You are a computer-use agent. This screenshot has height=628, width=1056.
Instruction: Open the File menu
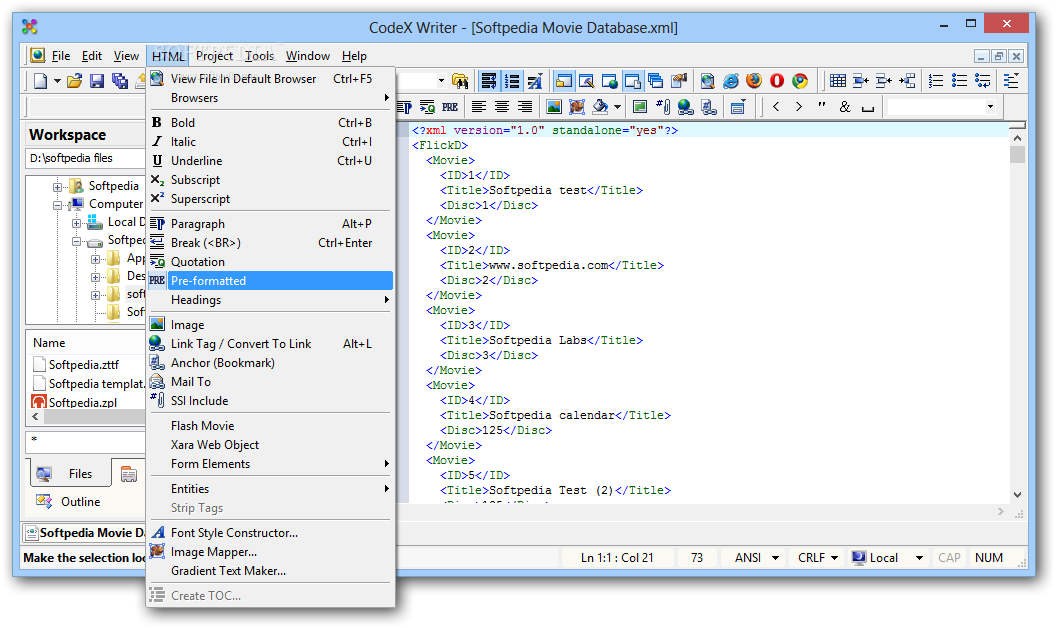(x=61, y=56)
